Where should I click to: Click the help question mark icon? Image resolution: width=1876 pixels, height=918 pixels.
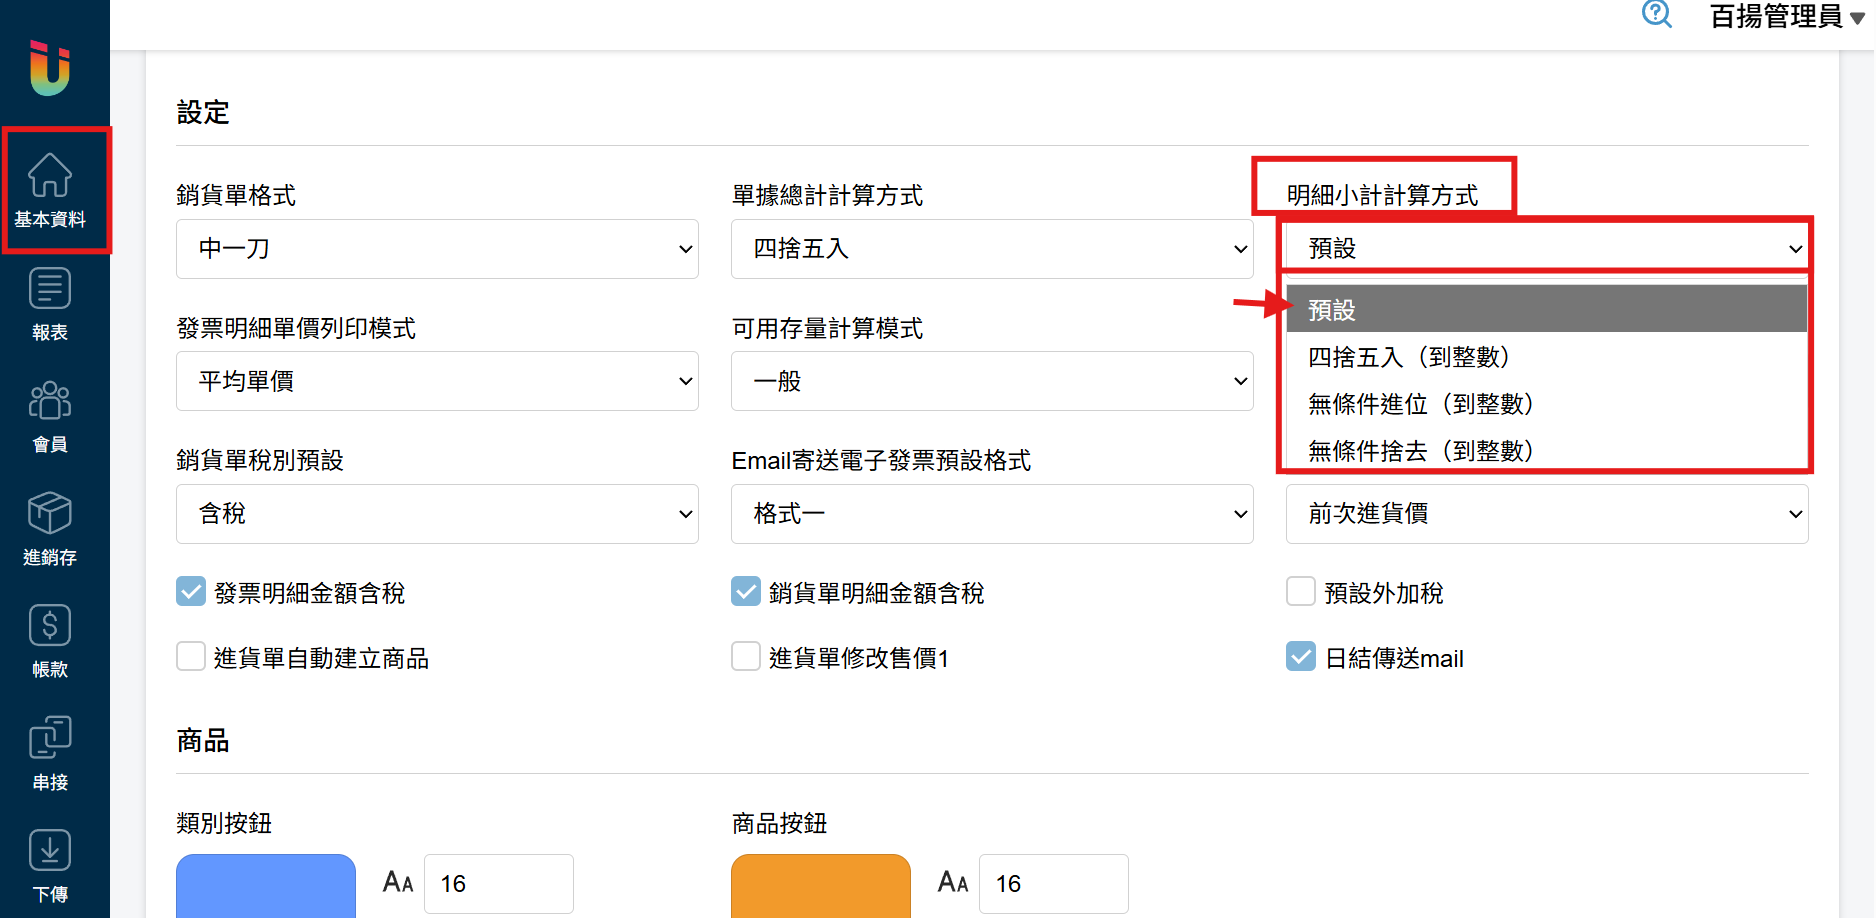pyautogui.click(x=1656, y=15)
